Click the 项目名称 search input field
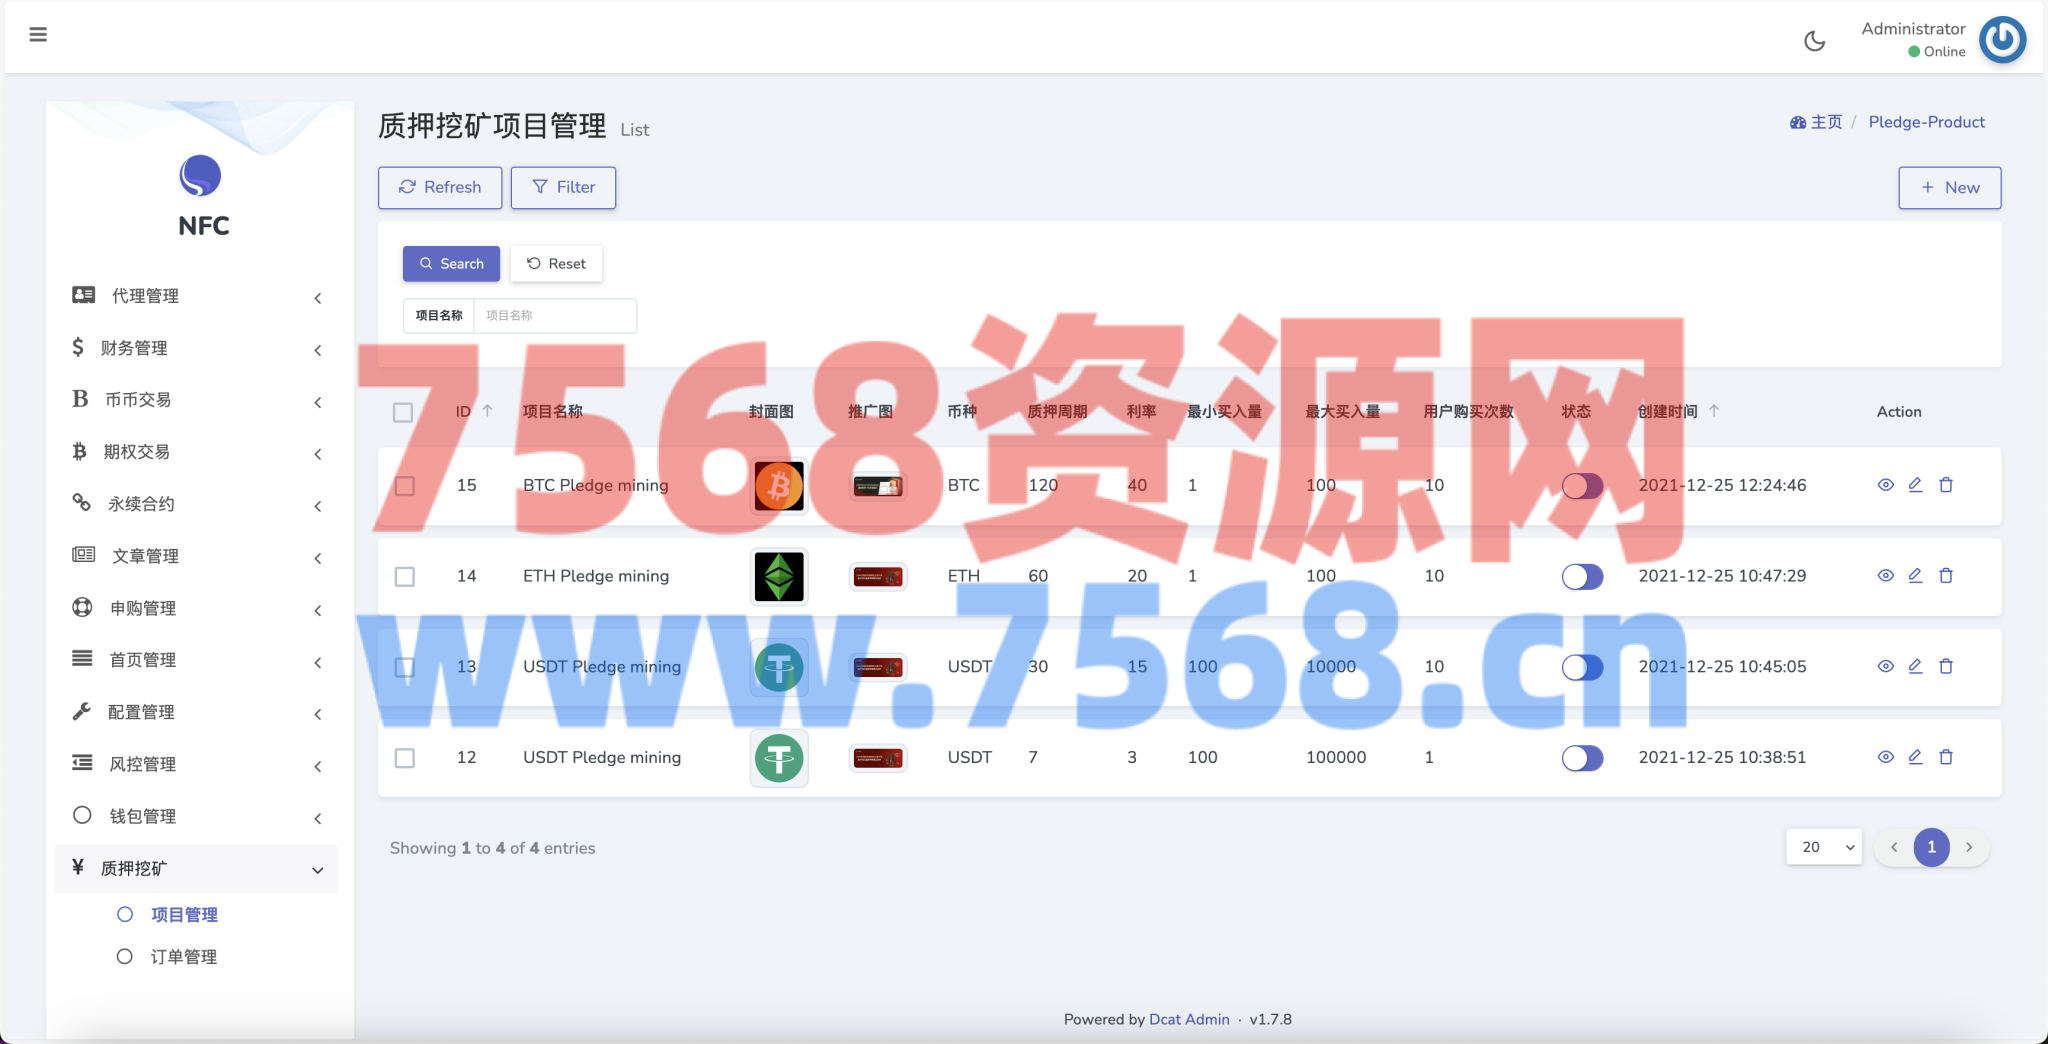Screen dimensions: 2048x1044 (554, 316)
